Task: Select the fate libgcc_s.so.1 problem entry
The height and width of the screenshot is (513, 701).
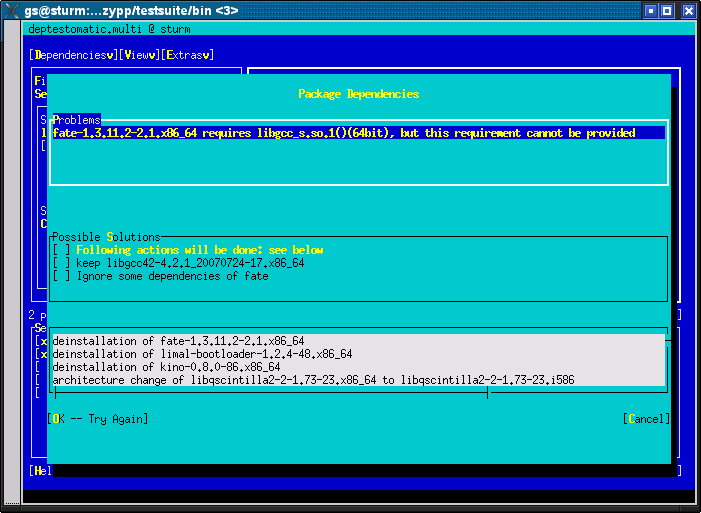Action: [x=359, y=133]
